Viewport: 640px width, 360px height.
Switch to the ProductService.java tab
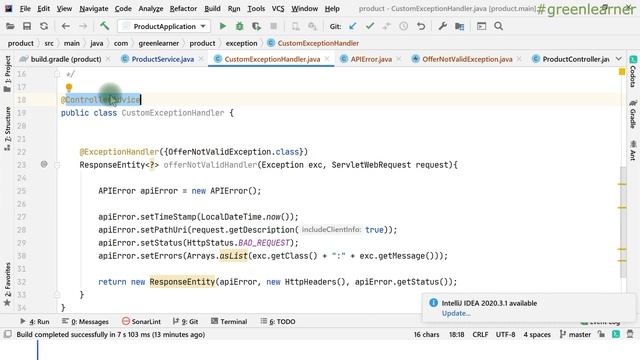(162, 59)
